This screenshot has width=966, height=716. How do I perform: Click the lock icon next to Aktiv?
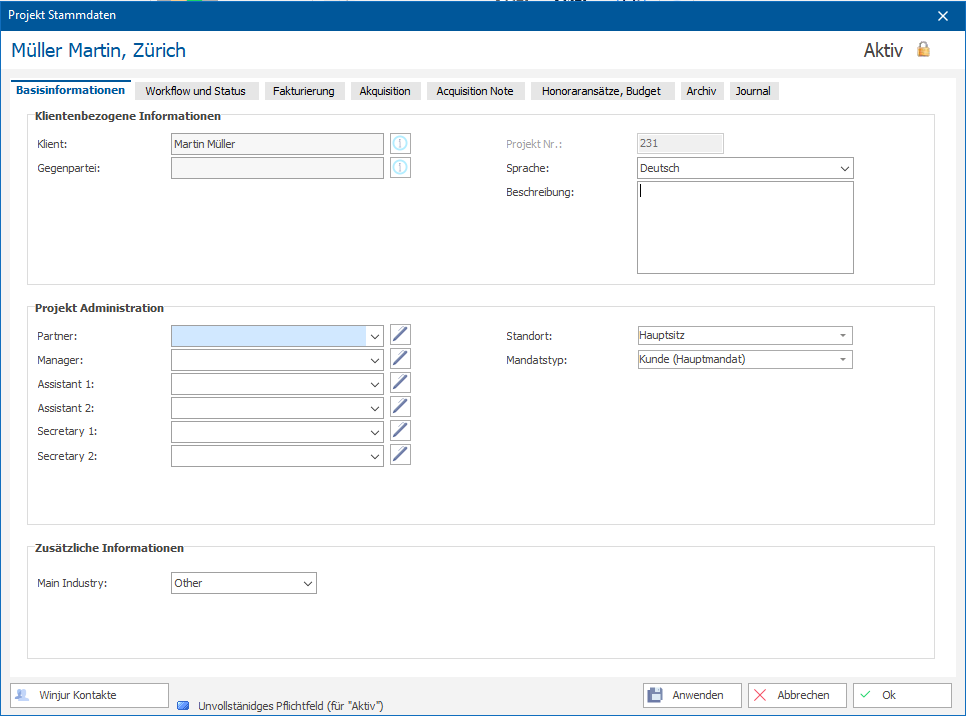[x=923, y=49]
